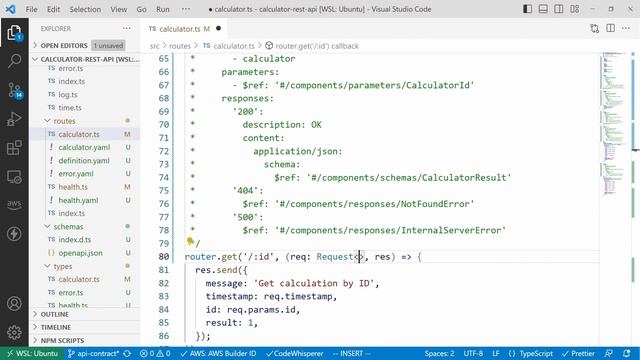Open the Edit menu
Screen dimensions: 640x360
click(53, 9)
